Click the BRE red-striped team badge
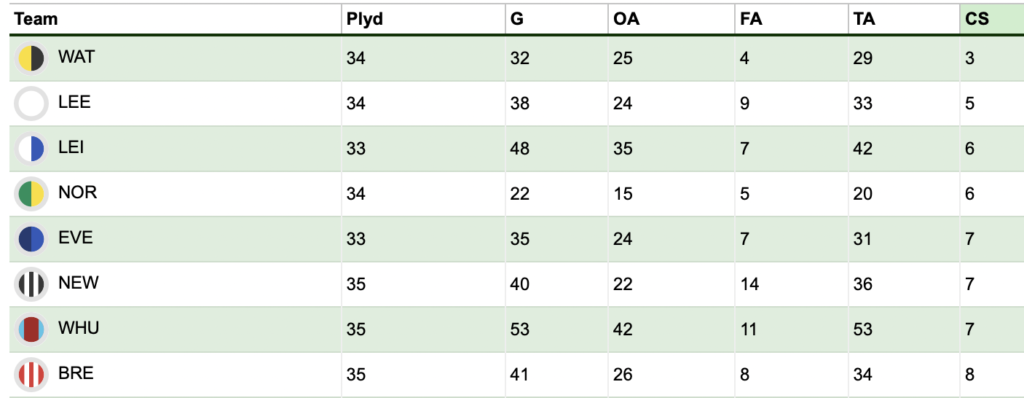 31,374
